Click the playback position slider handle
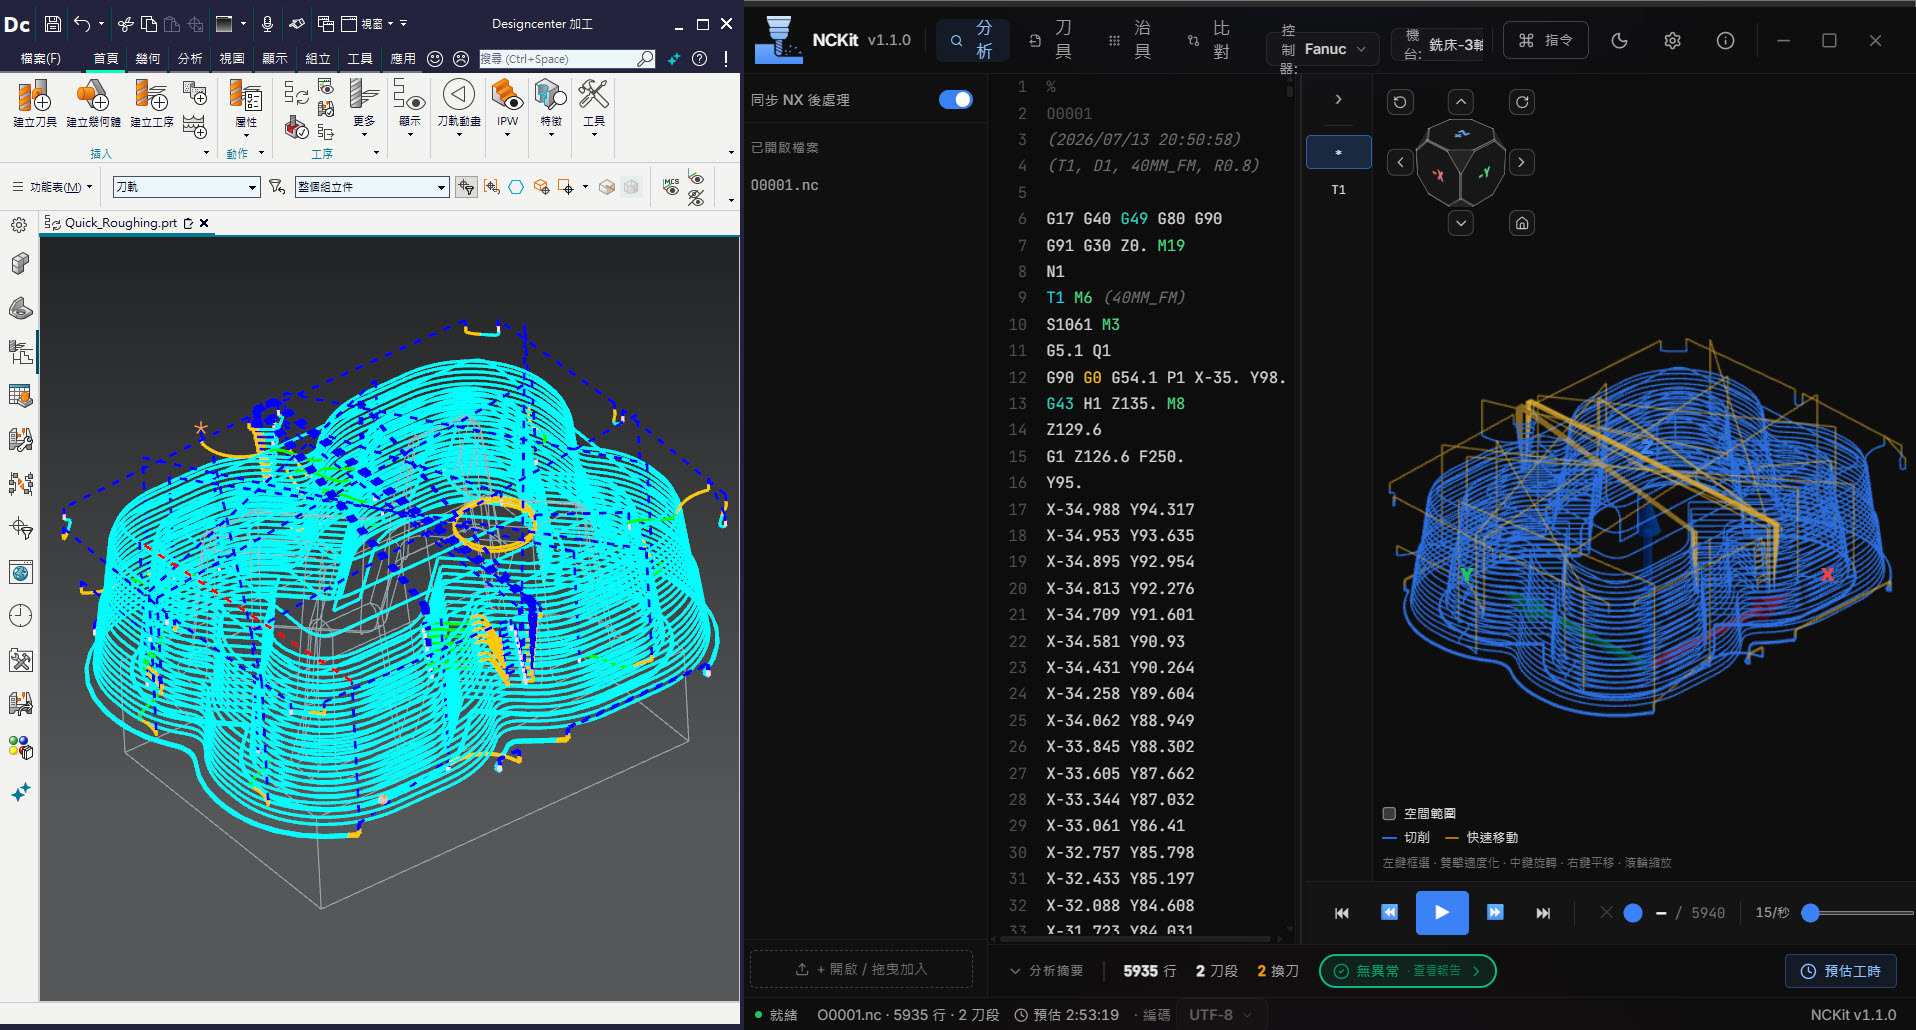1916x1030 pixels. (x=1633, y=913)
